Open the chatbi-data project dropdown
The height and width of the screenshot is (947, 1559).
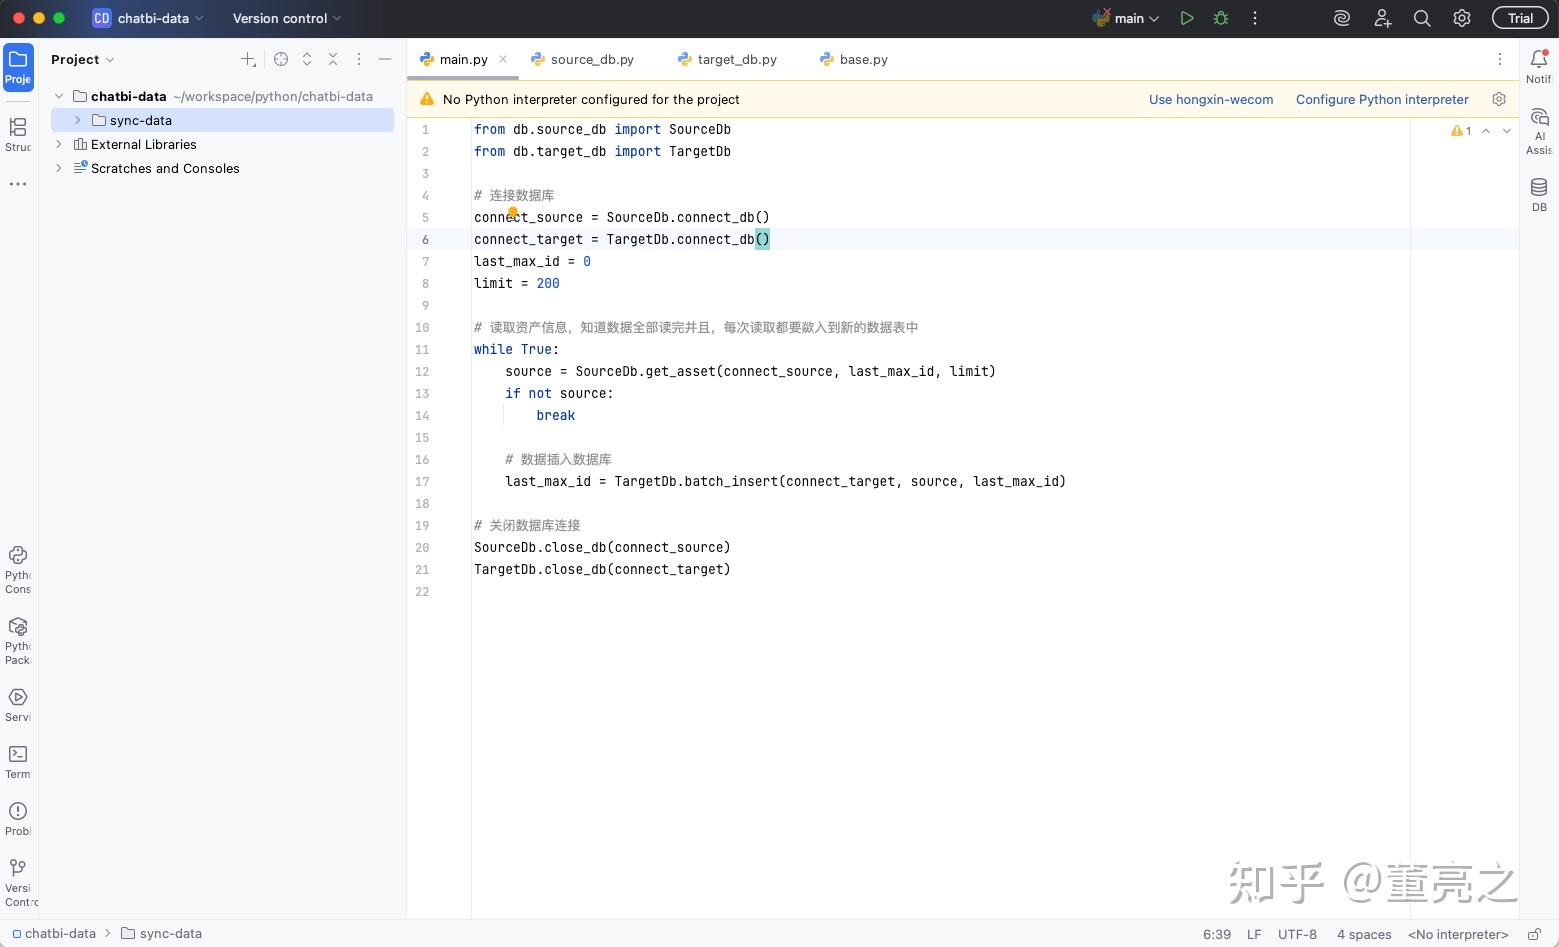(148, 18)
